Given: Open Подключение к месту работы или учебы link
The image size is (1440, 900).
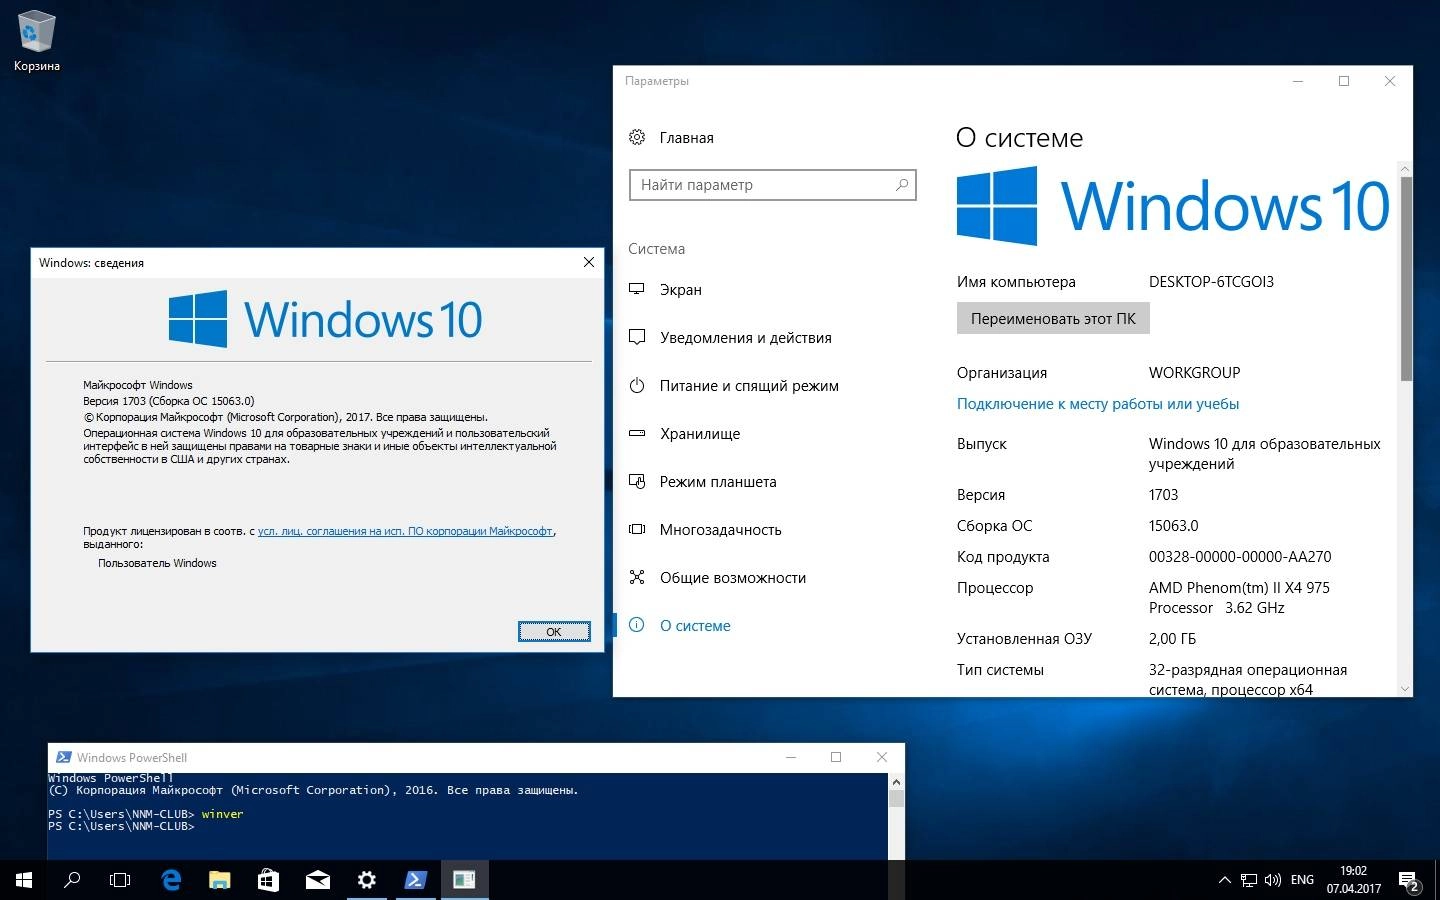Looking at the screenshot, I should point(1098,404).
